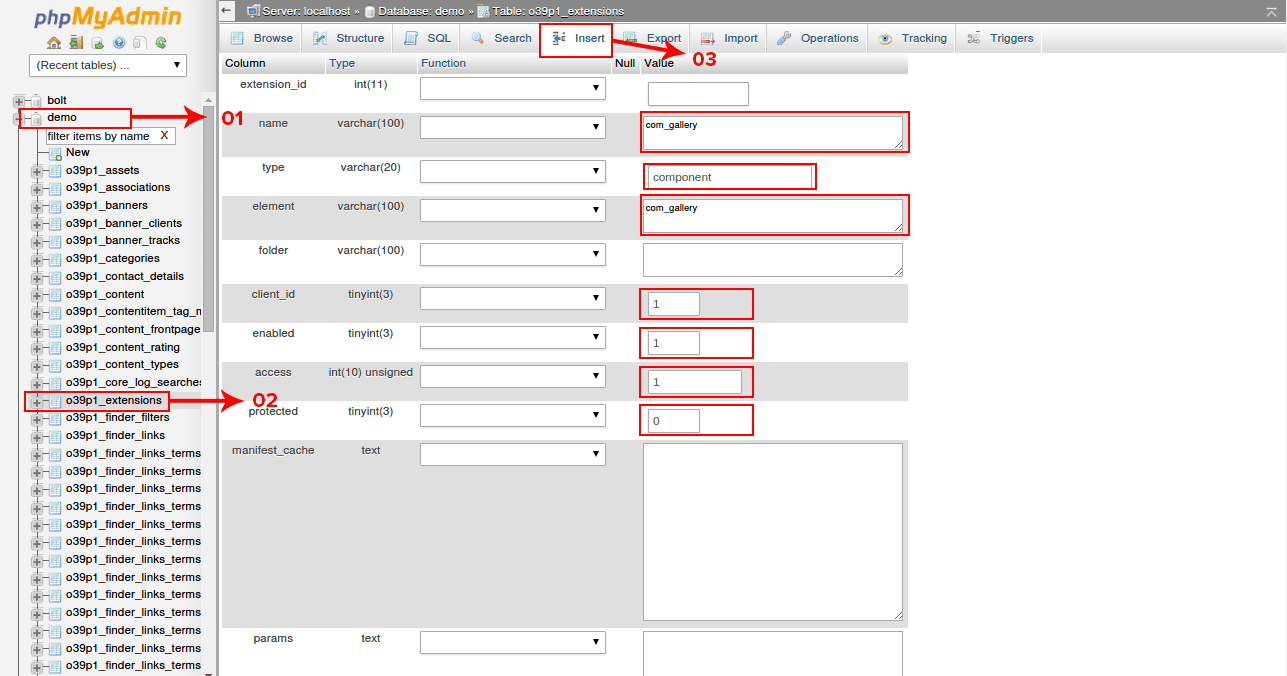The width and height of the screenshot is (1287, 676).
Task: Open the Operations tab
Action: (x=817, y=38)
